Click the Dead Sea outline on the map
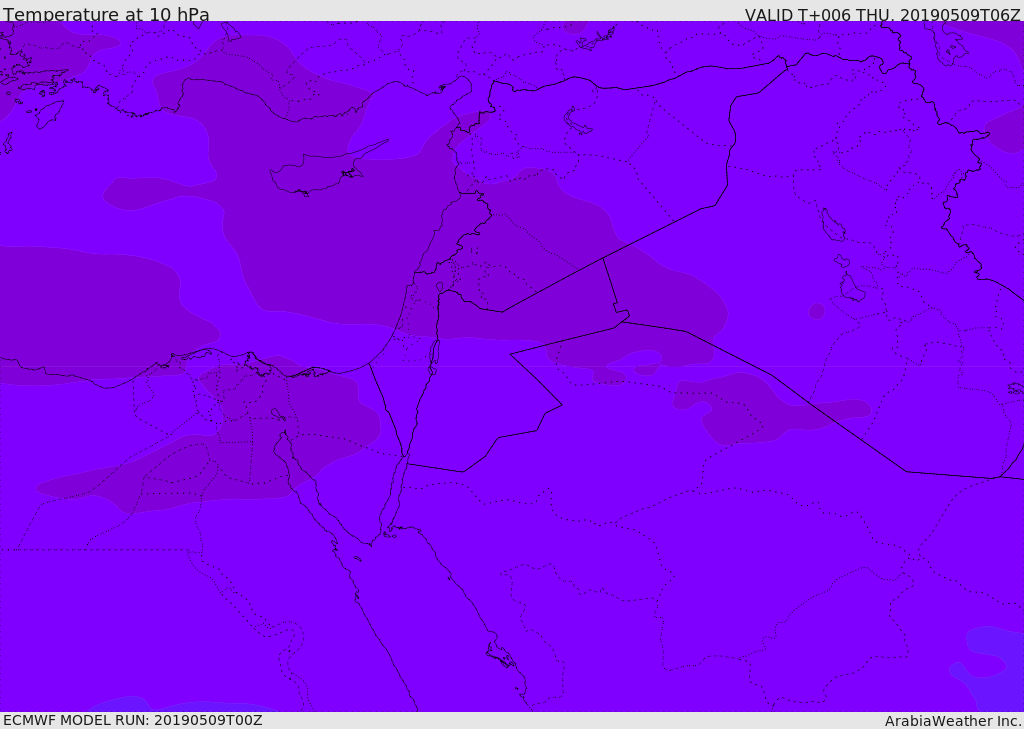 pos(433,356)
